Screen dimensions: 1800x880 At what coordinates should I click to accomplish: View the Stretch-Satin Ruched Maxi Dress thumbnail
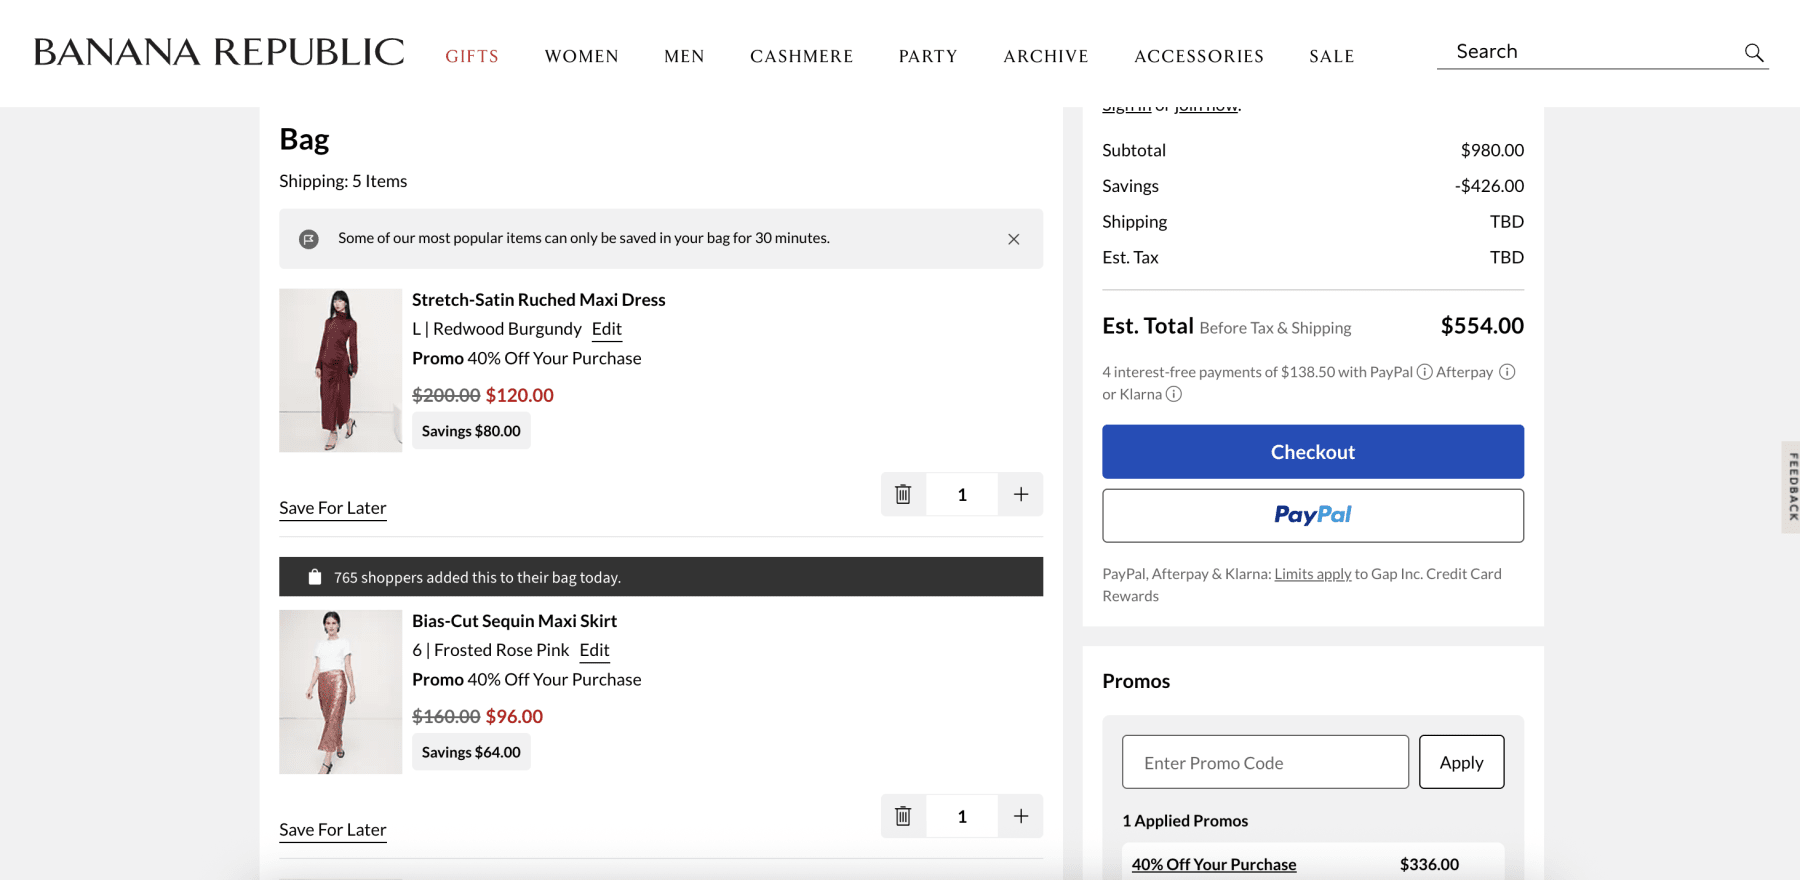[340, 370]
